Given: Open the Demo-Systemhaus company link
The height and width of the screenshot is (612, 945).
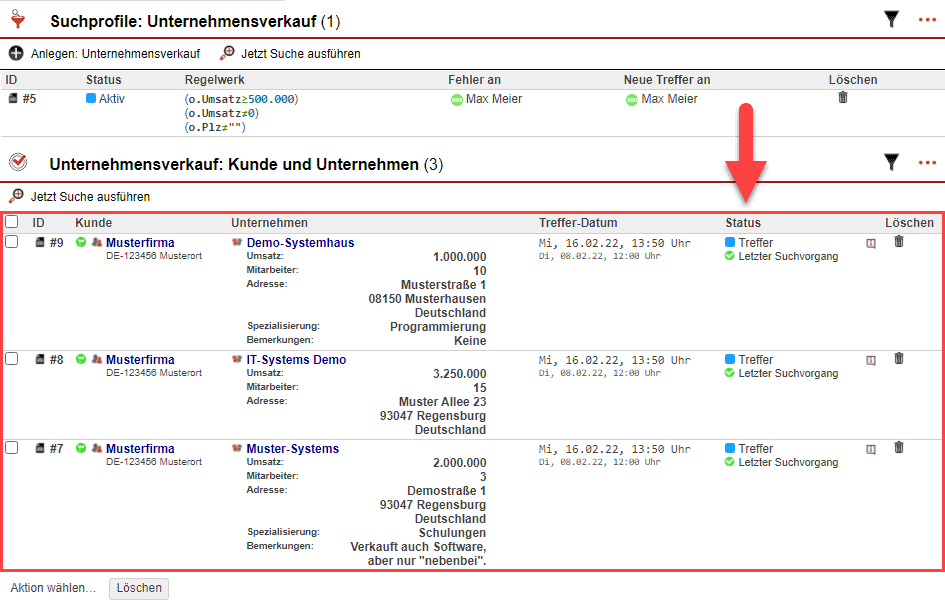Looking at the screenshot, I should click(x=300, y=243).
